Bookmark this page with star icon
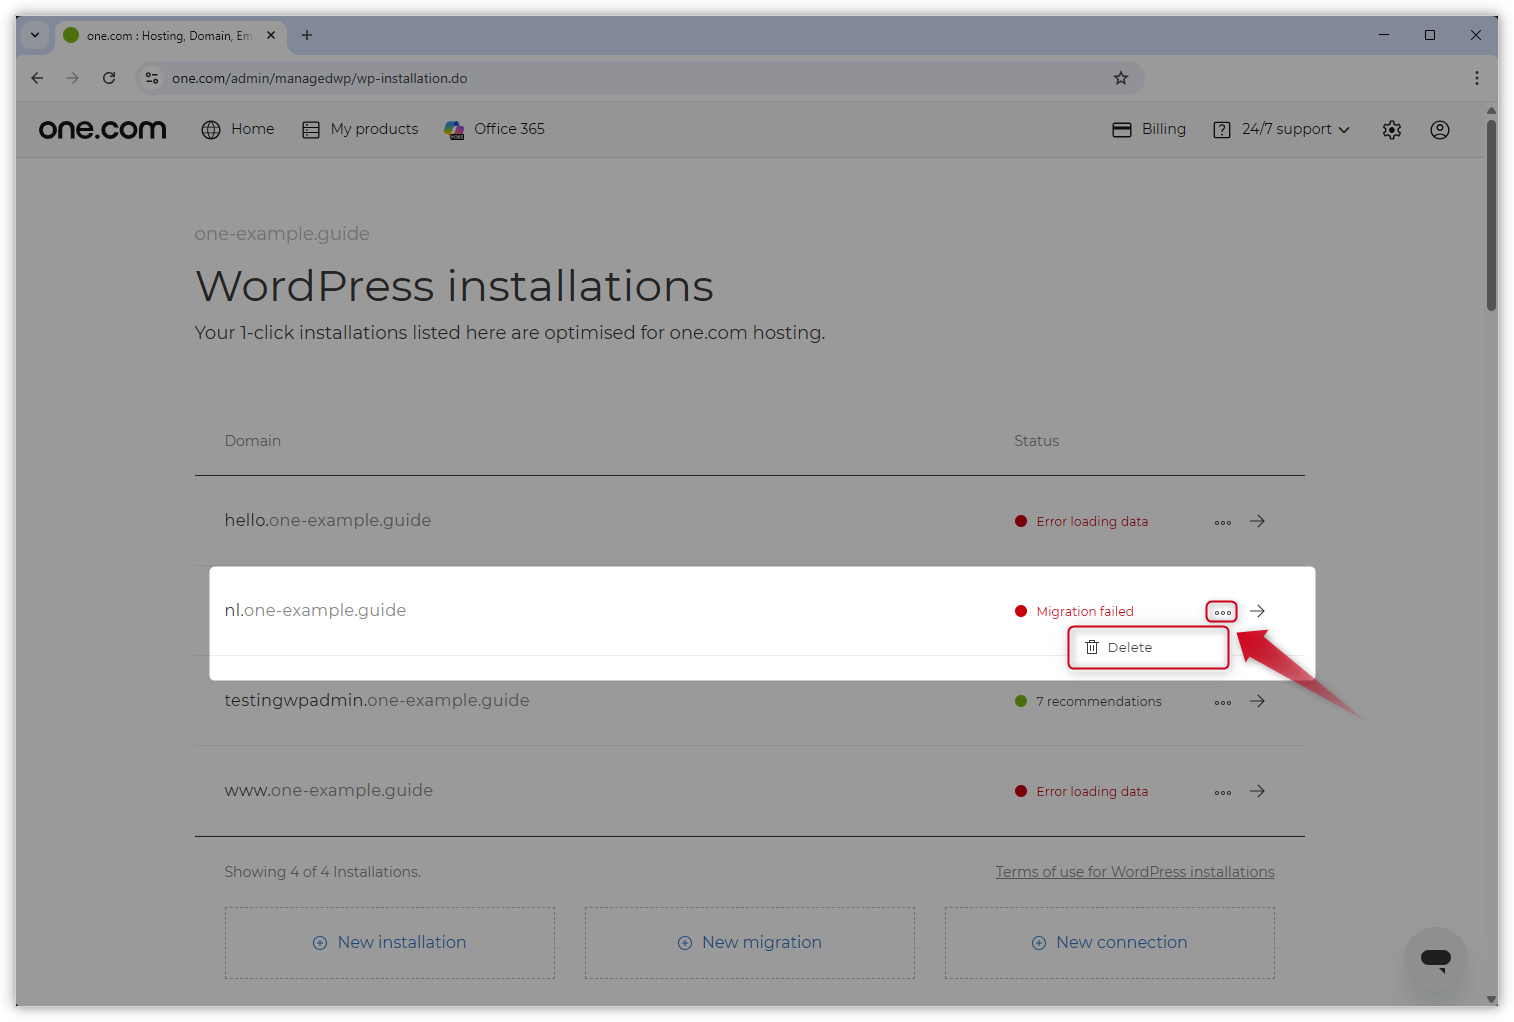This screenshot has width=1514, height=1022. pyautogui.click(x=1121, y=78)
